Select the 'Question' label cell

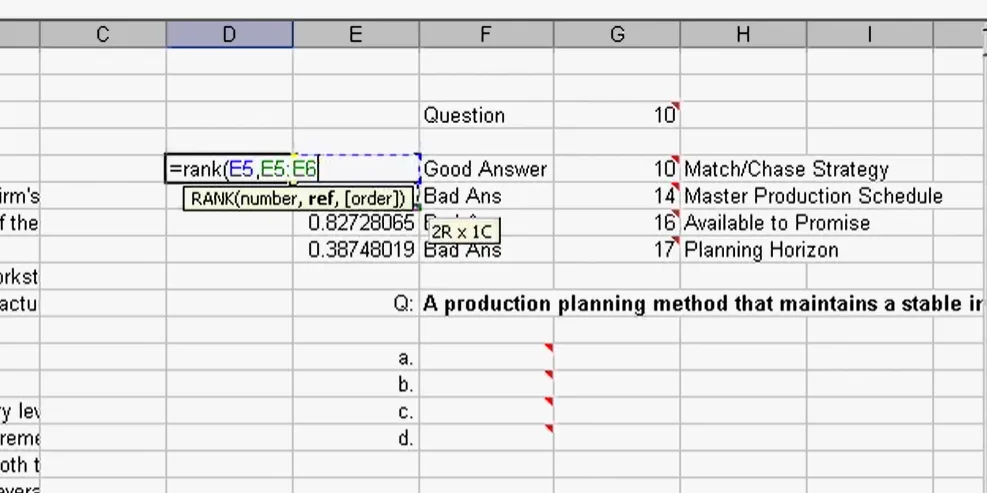tap(464, 115)
